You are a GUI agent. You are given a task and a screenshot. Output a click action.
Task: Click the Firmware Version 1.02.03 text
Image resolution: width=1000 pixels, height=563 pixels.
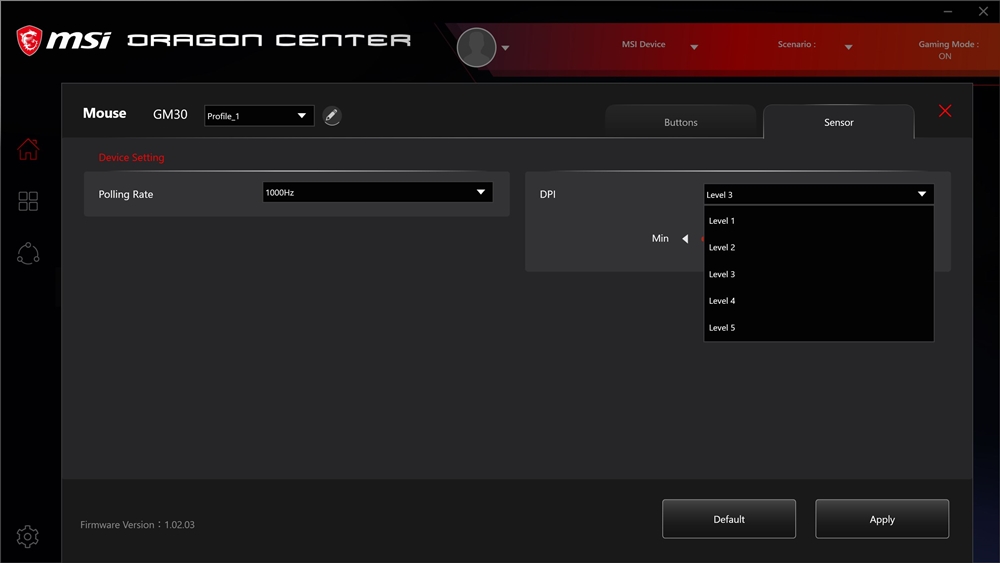click(137, 525)
